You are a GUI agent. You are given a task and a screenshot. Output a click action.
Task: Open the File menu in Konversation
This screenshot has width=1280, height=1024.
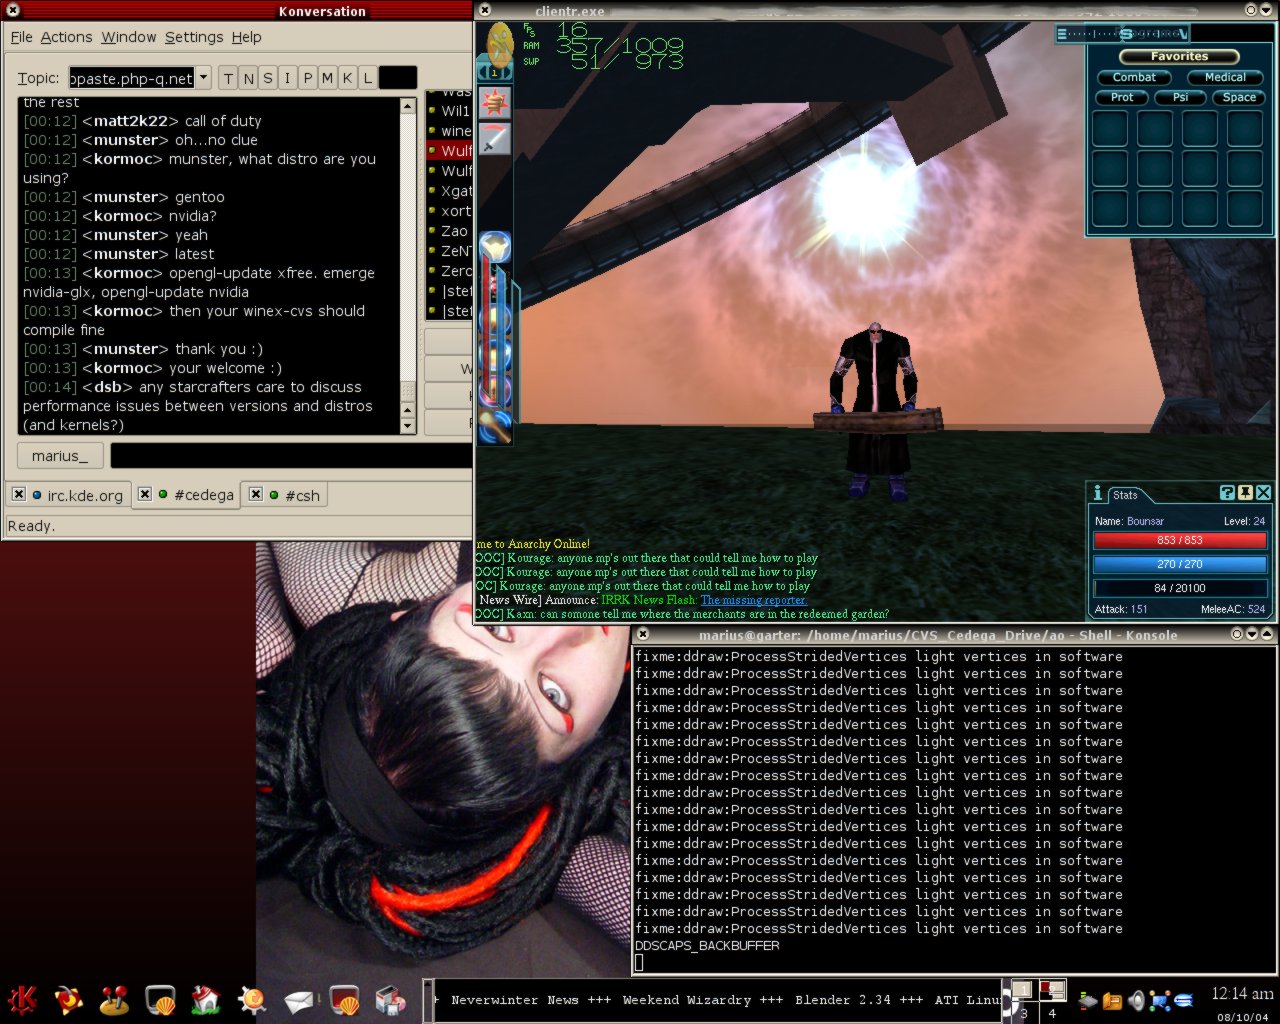click(22, 37)
